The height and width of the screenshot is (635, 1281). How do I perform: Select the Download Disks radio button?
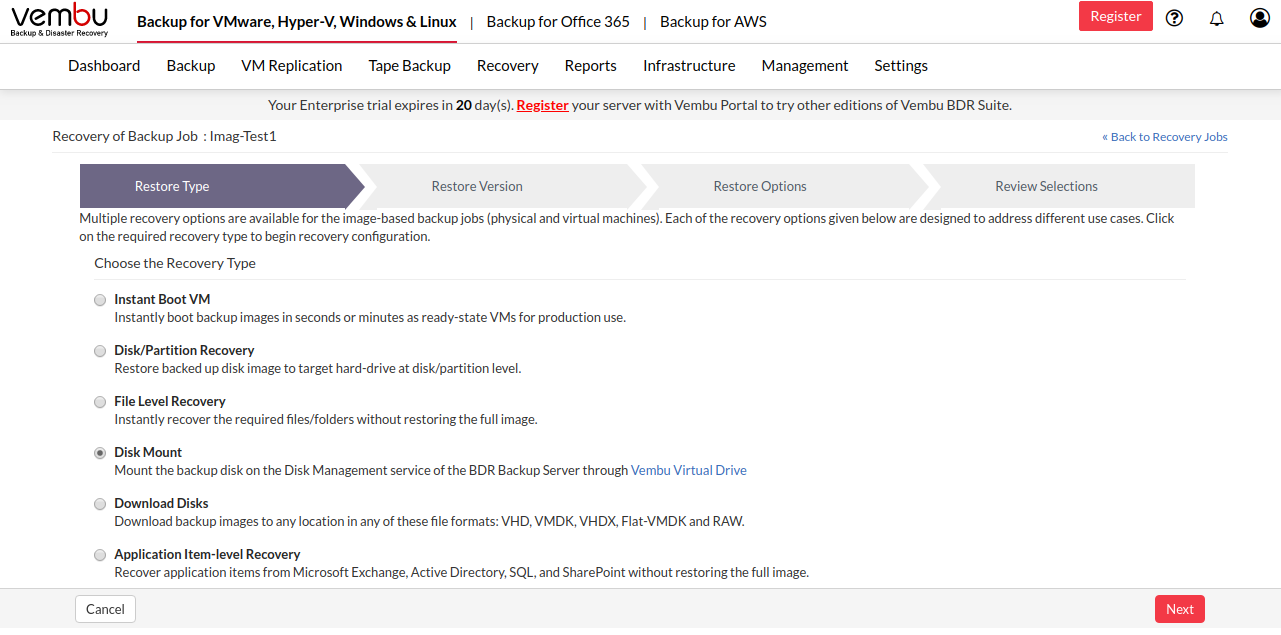click(x=100, y=504)
